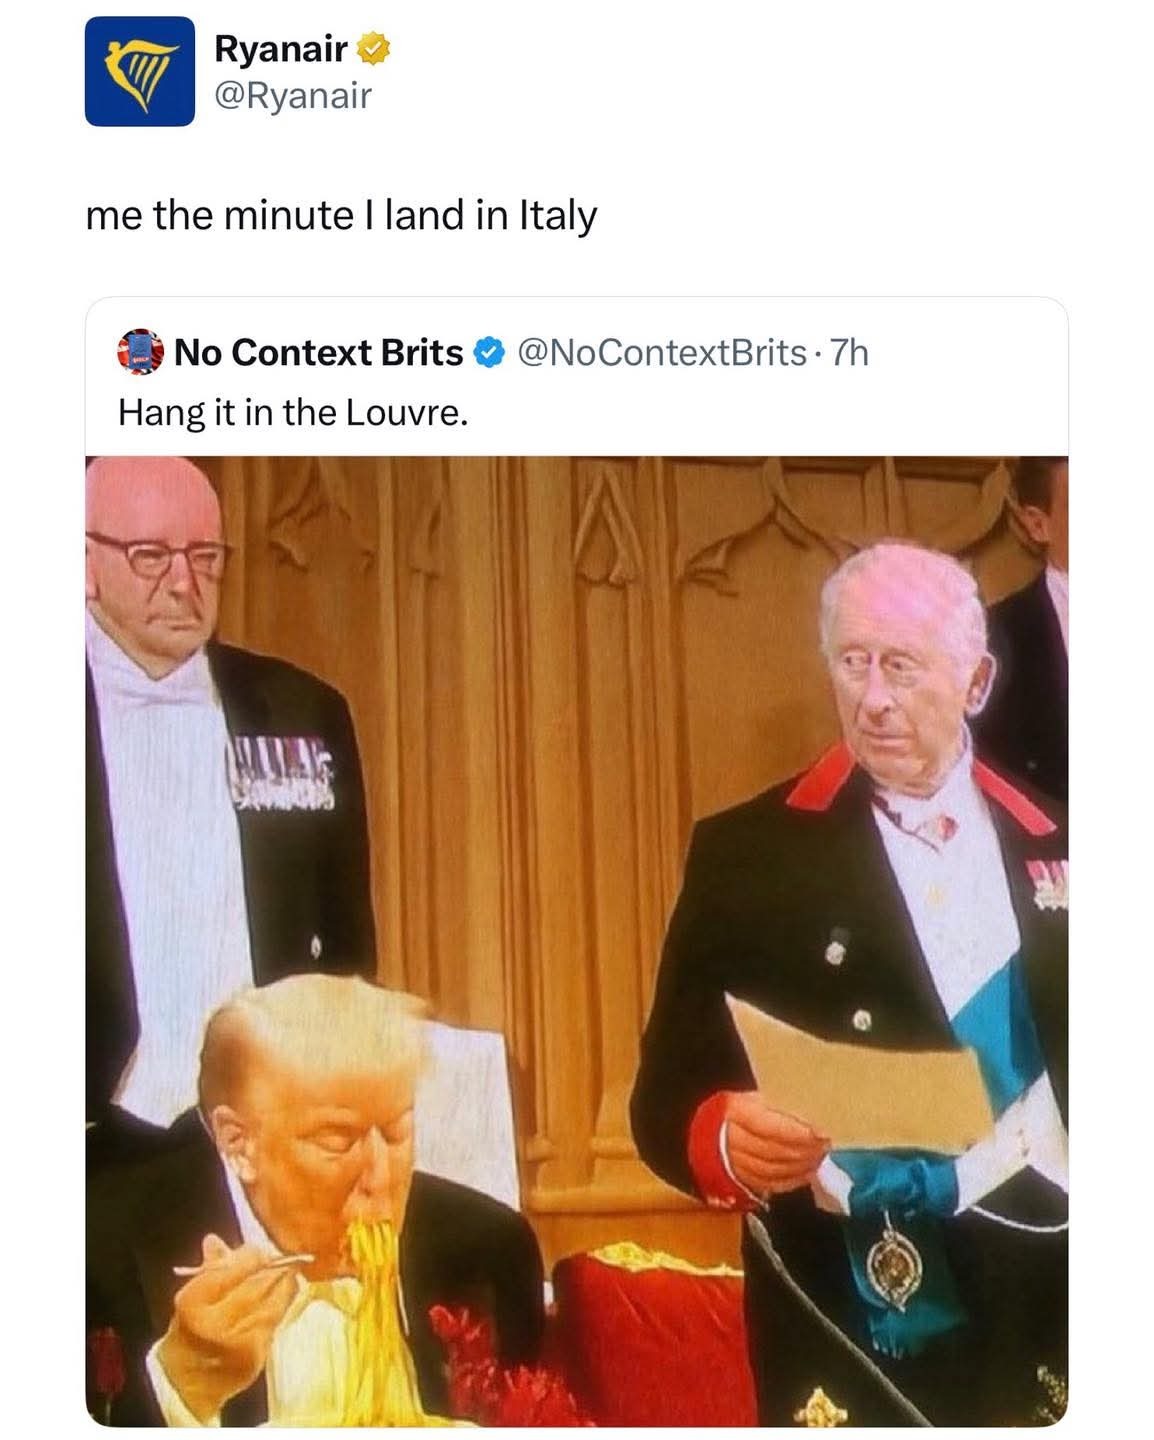
Task: Open the No Context Brits avatar icon
Action: click(140, 352)
